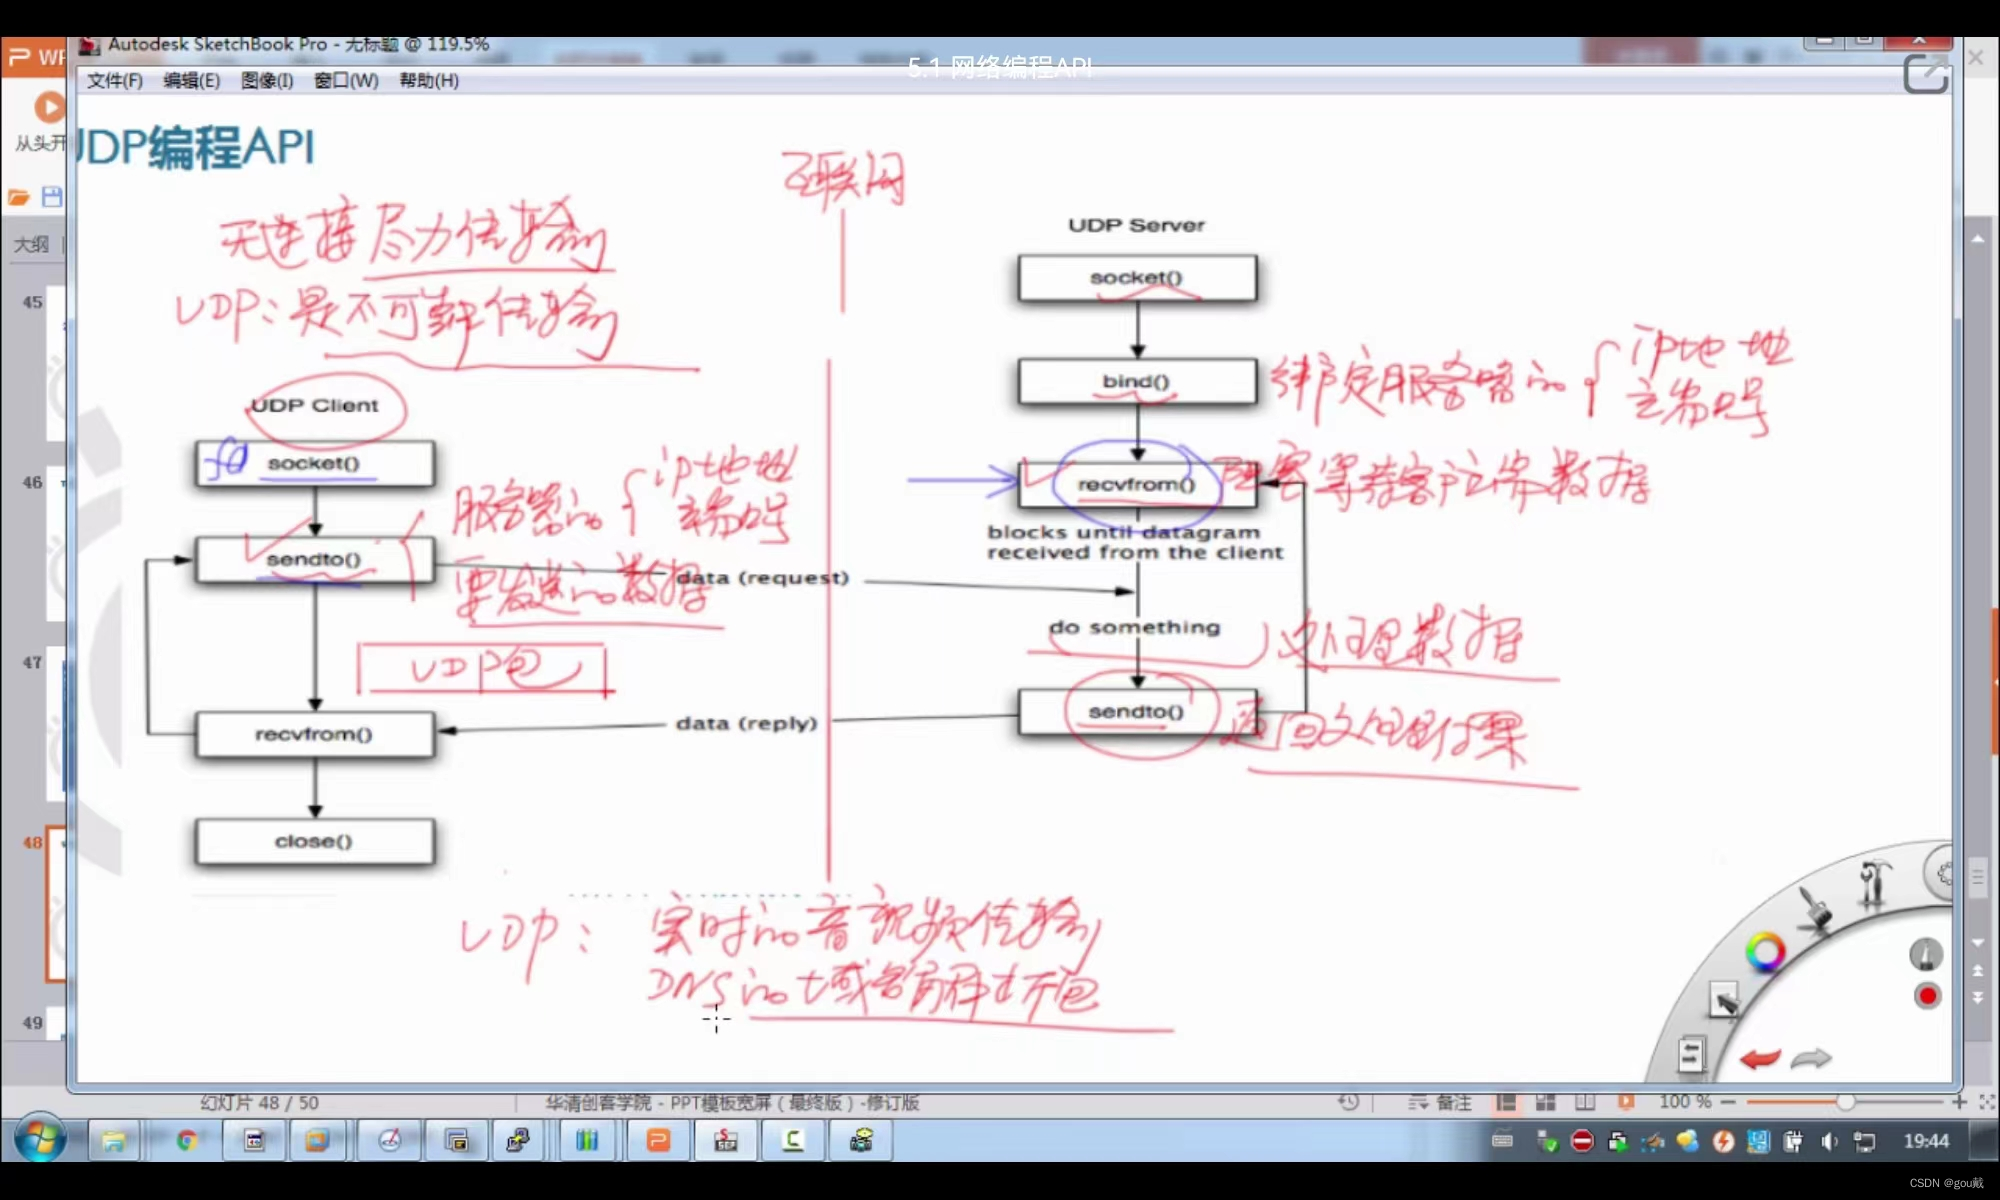Open WPS Presentation from the taskbar
2000x1200 pixels.
click(x=659, y=1141)
